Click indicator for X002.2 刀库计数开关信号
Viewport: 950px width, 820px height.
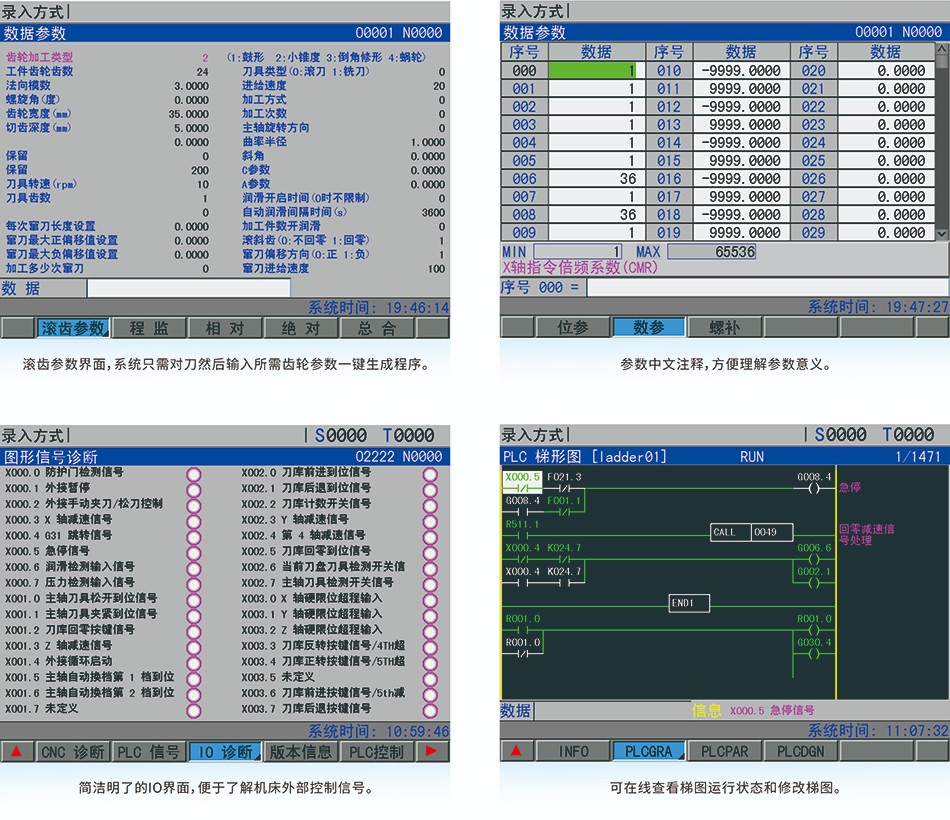(430, 506)
